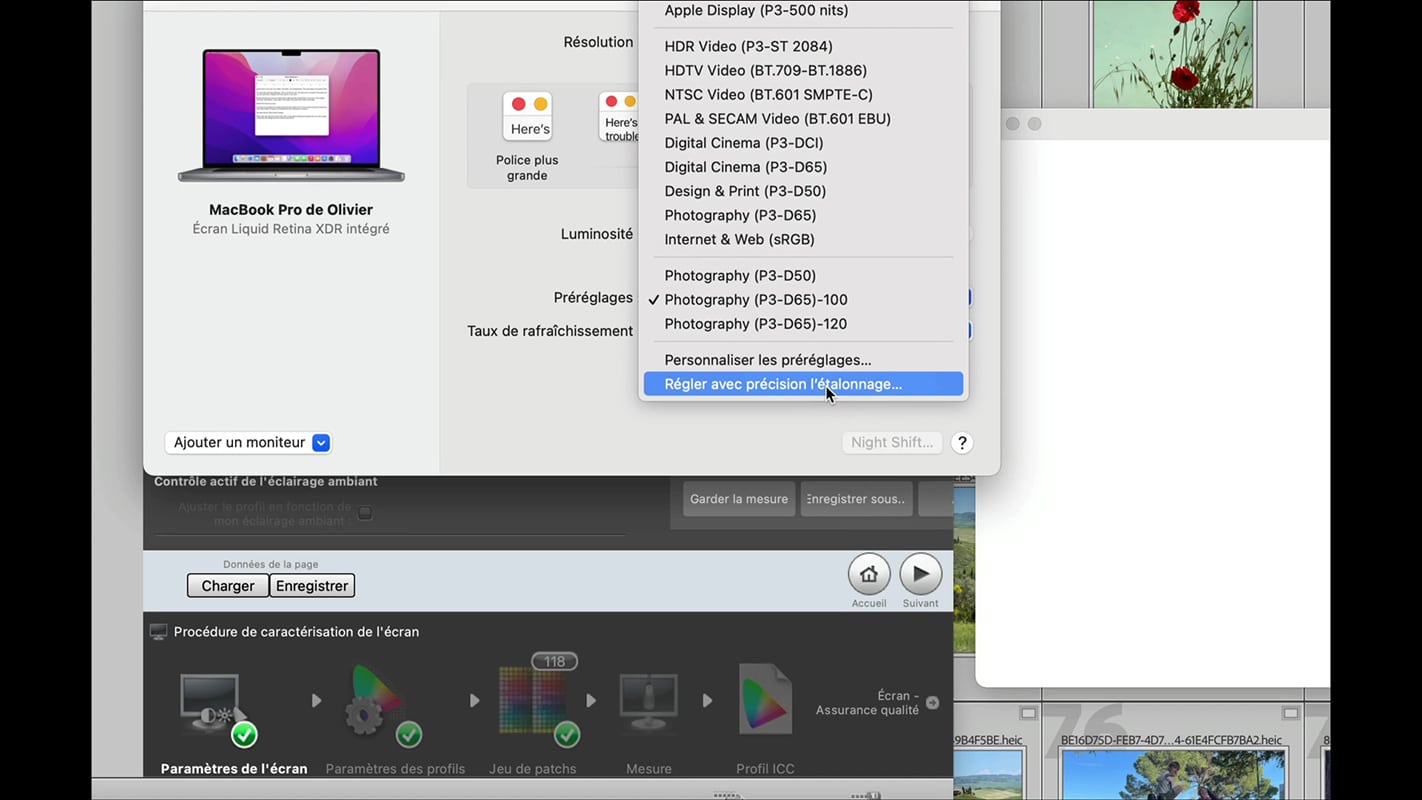Click Garder la mesure button
This screenshot has width=1422, height=800.
[x=739, y=499]
